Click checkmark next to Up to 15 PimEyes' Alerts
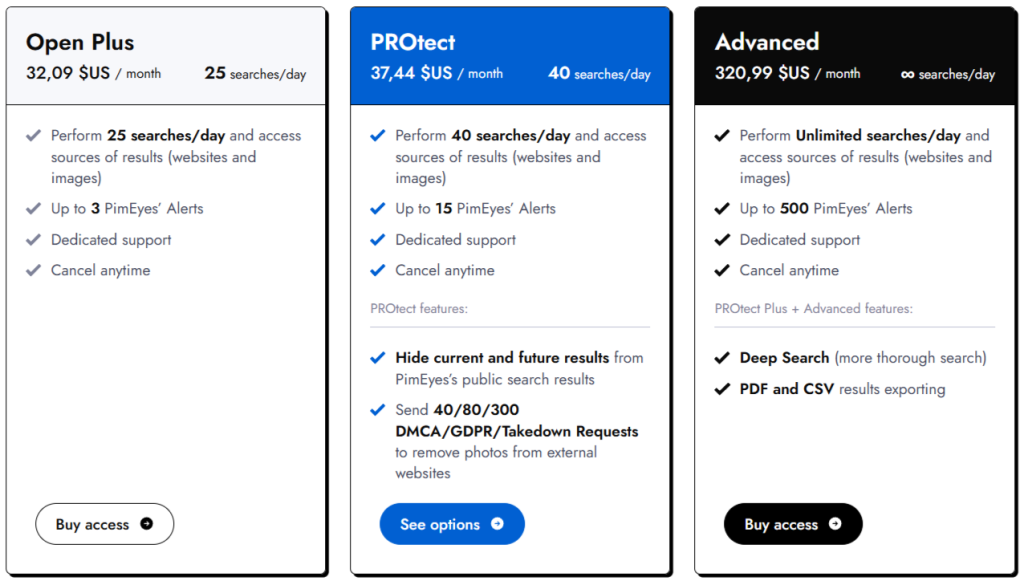This screenshot has width=1024, height=581. click(377, 209)
